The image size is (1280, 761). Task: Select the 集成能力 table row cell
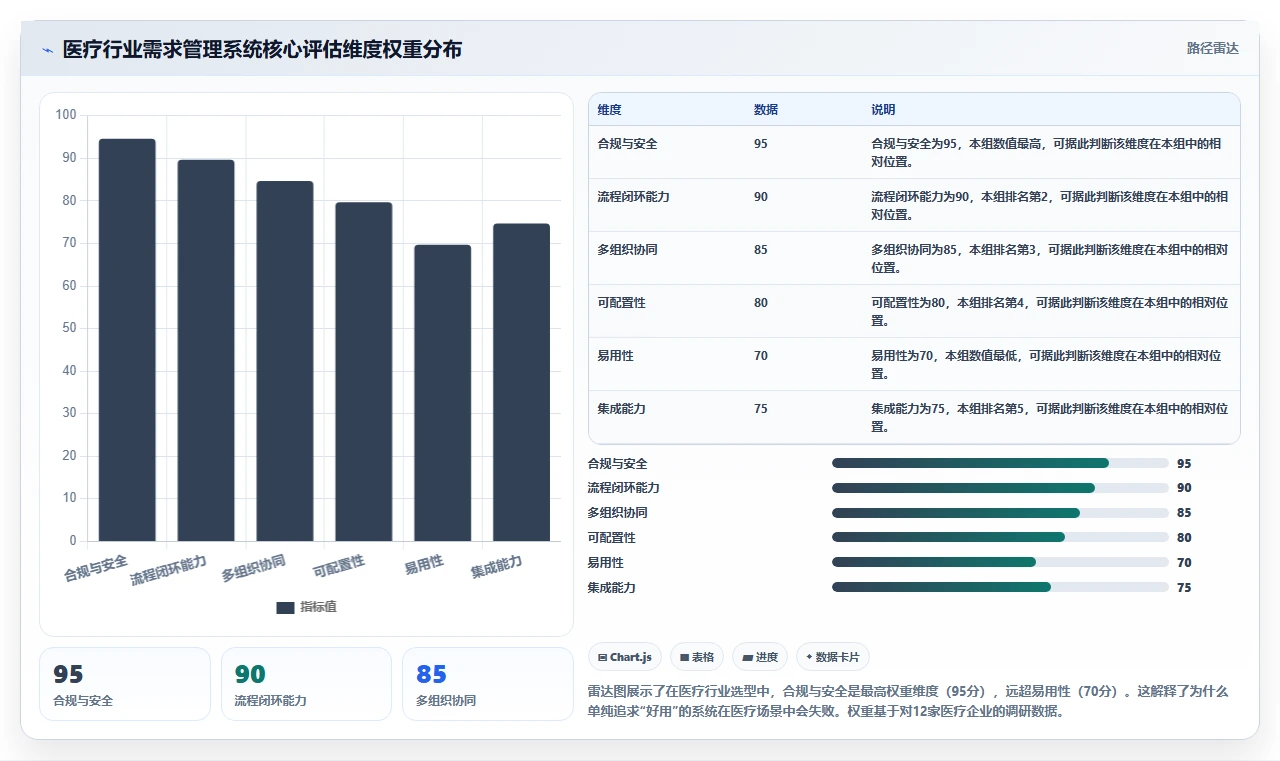click(621, 409)
